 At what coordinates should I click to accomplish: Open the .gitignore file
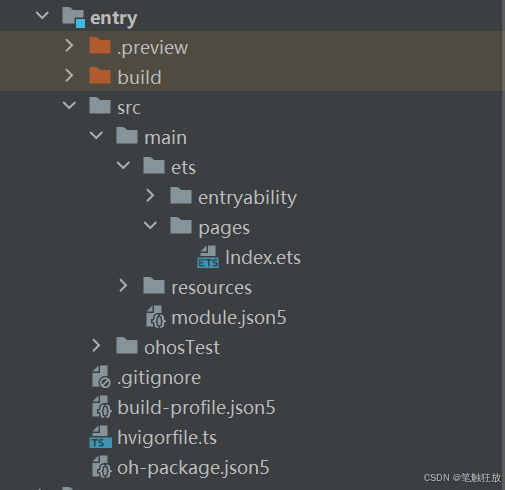159,379
